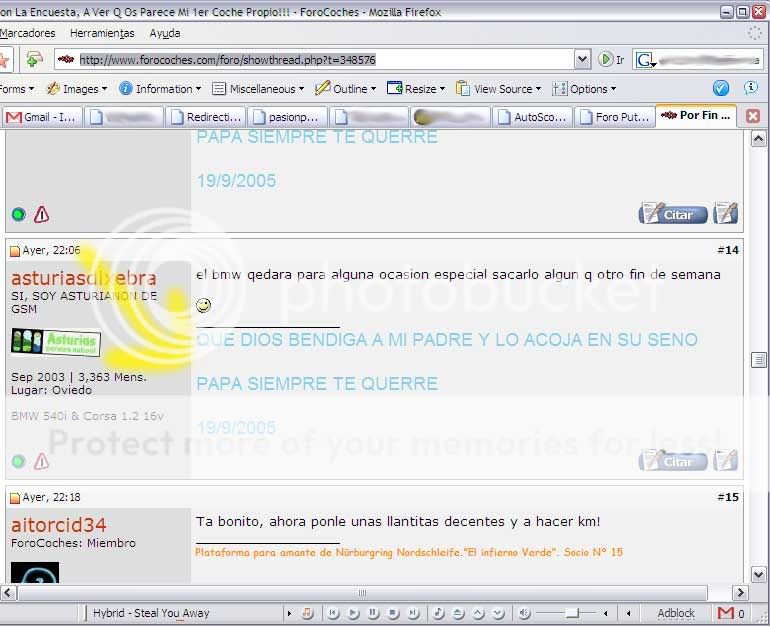Open the Options menu in developer toolbar
770x627 pixels.
(584, 89)
